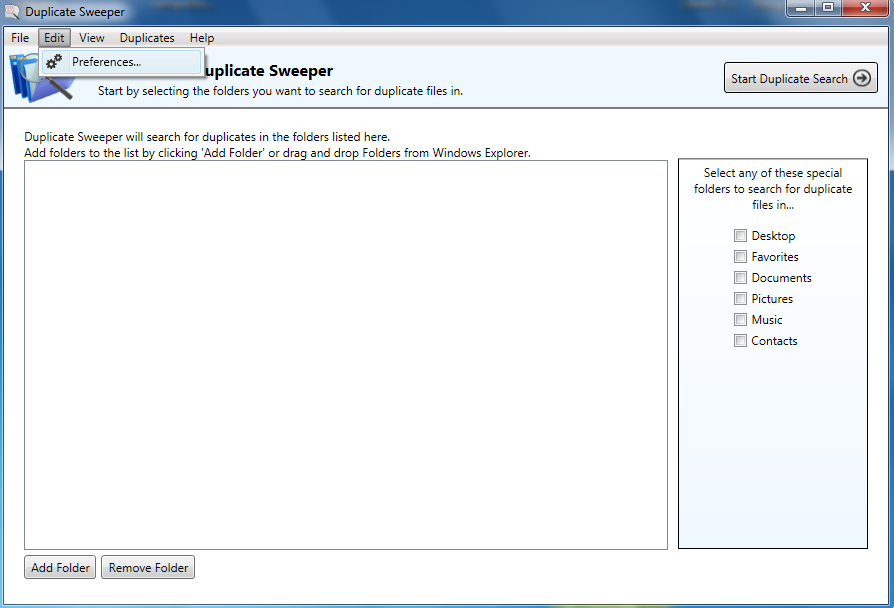Viewport: 894px width, 608px height.
Task: Enable the Desktop checkbox
Action: (740, 236)
